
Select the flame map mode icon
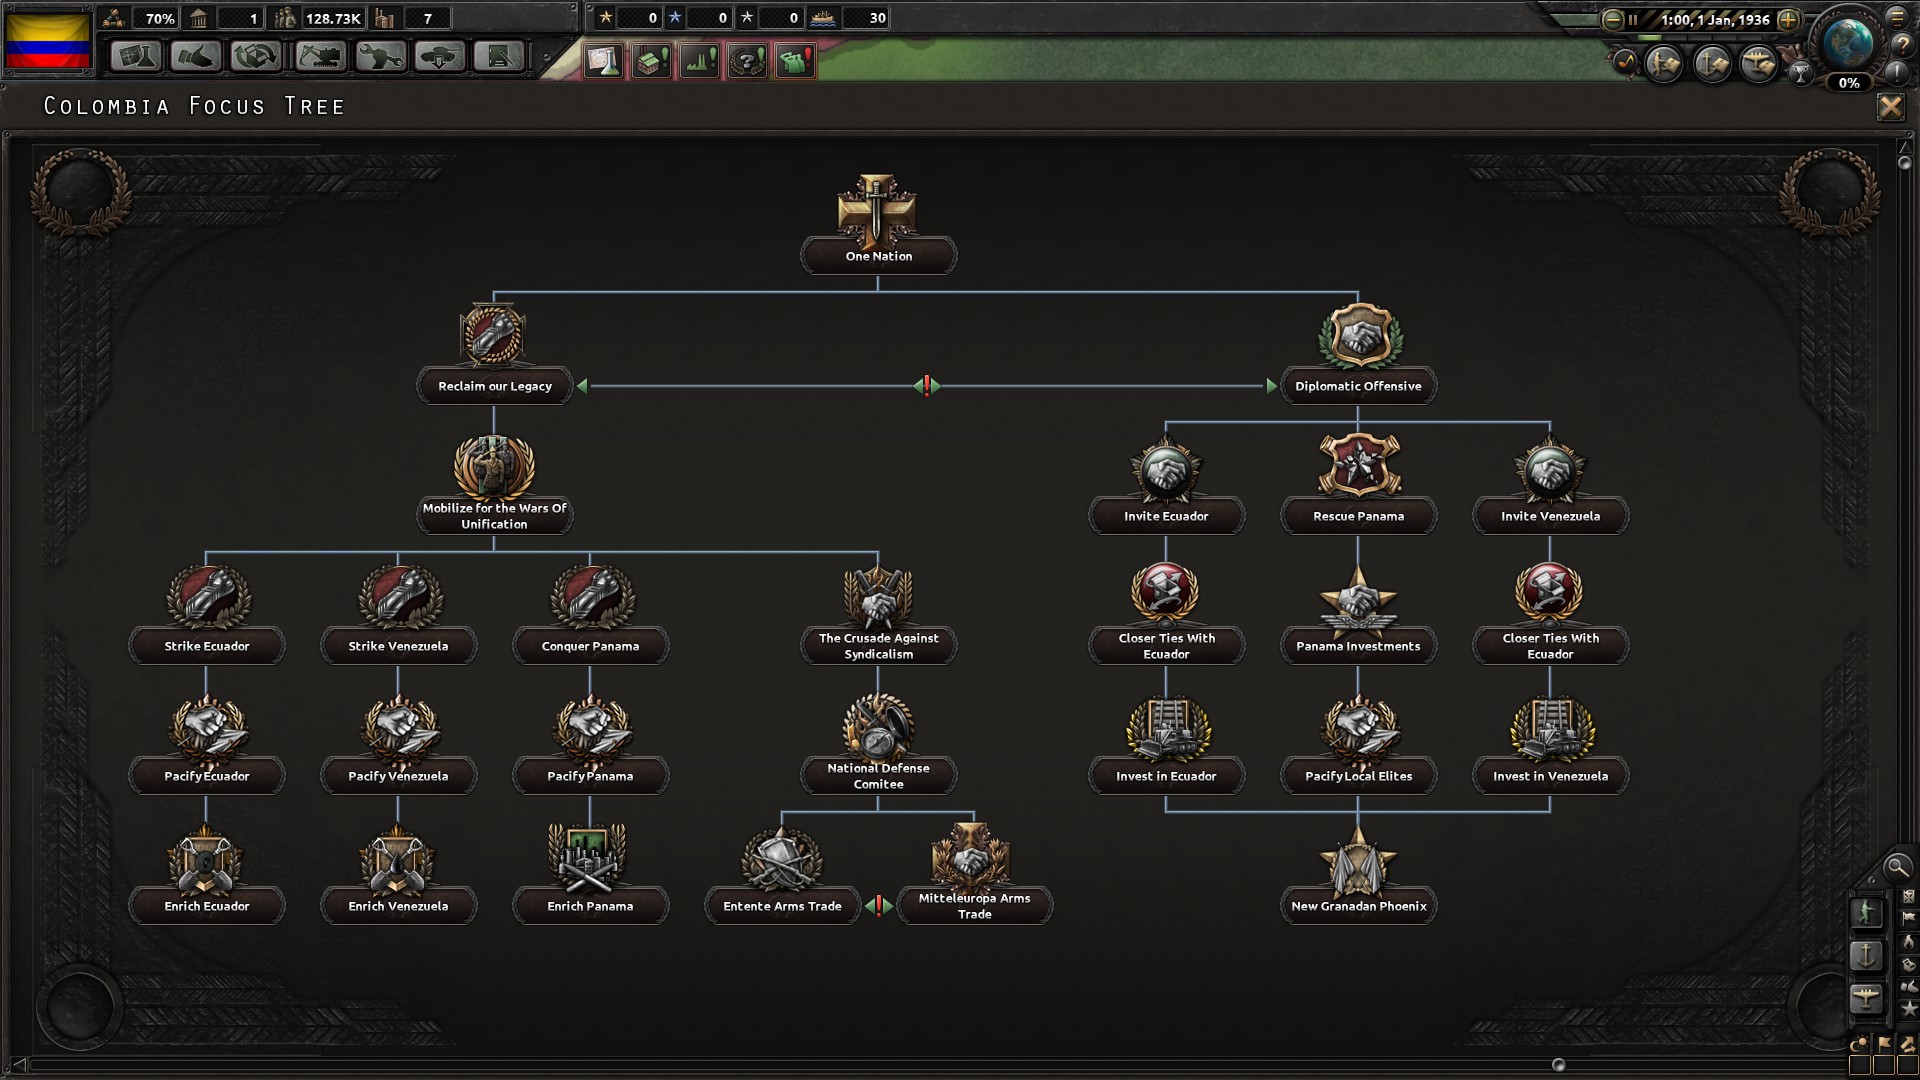pos(1909,941)
